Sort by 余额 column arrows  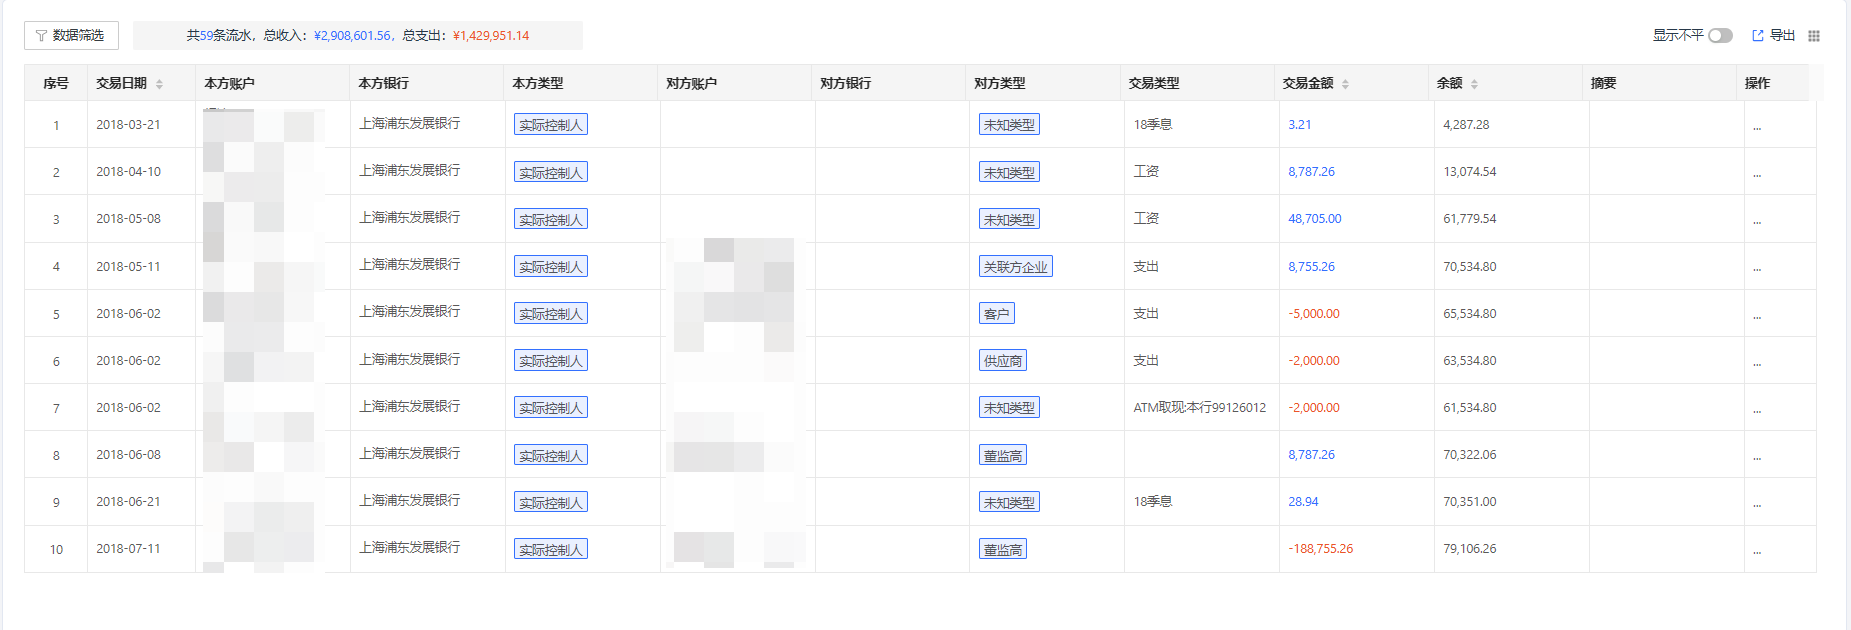tap(1474, 84)
